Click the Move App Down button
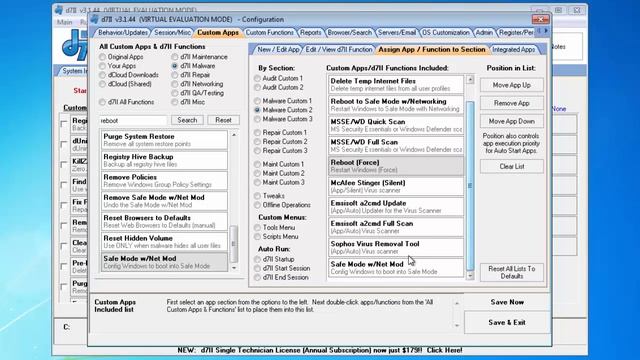Screen dimensions: 640x360 tap(511, 121)
